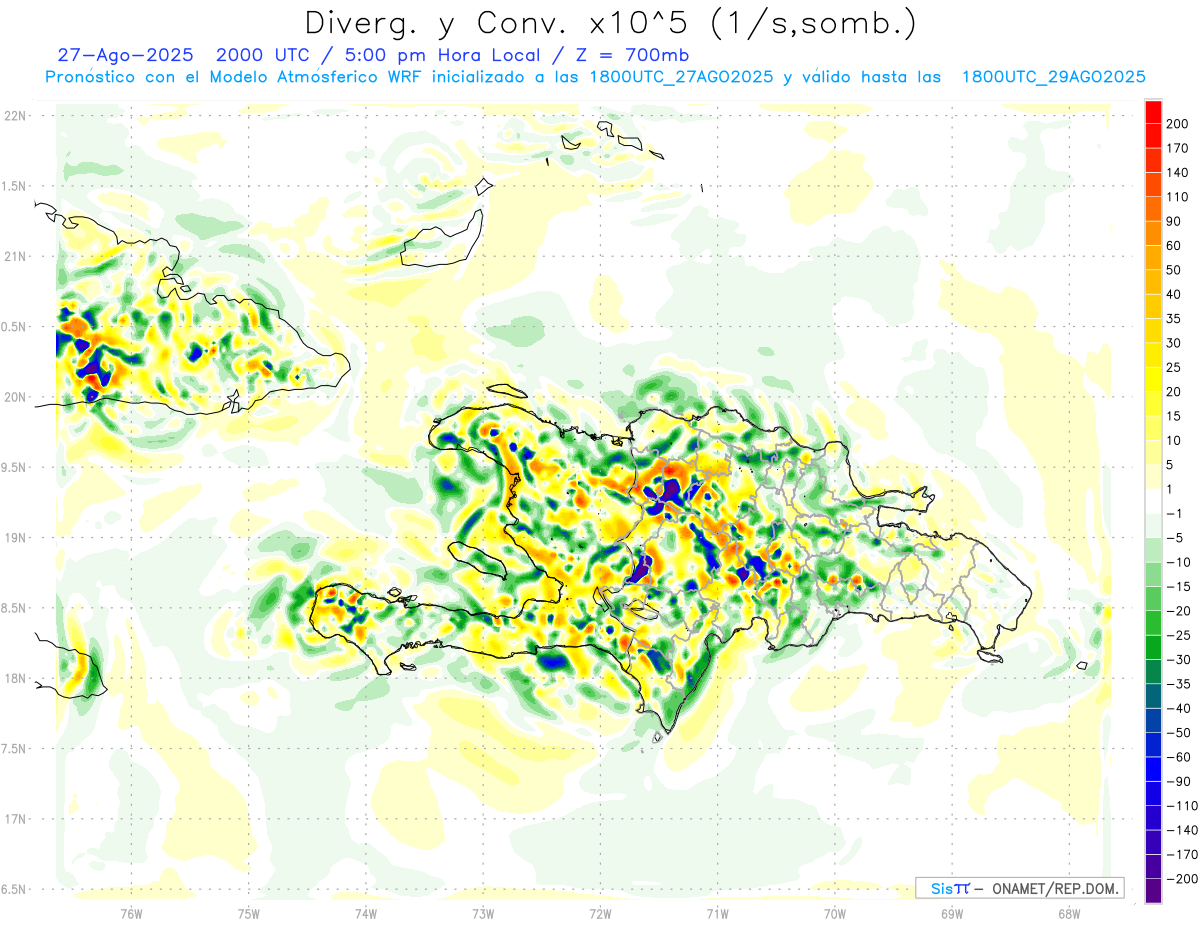The image size is (1200, 927).
Task: Click the "17N" latitude label
Action: tap(14, 819)
